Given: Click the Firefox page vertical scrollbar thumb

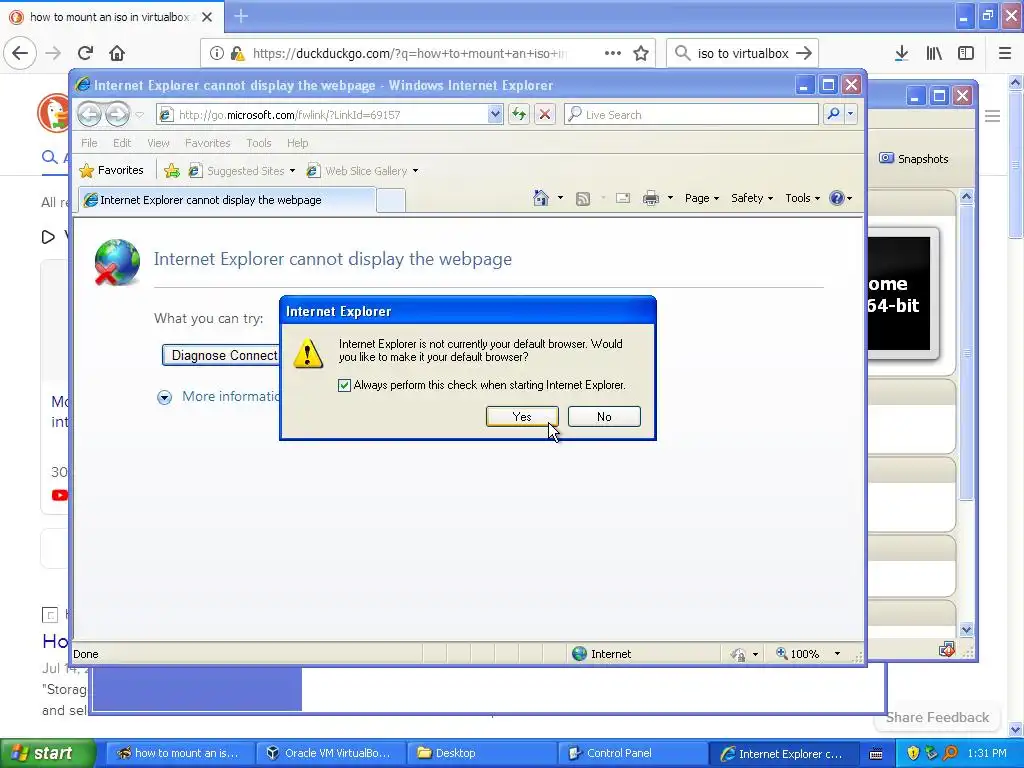Looking at the screenshot, I should coord(1015,165).
